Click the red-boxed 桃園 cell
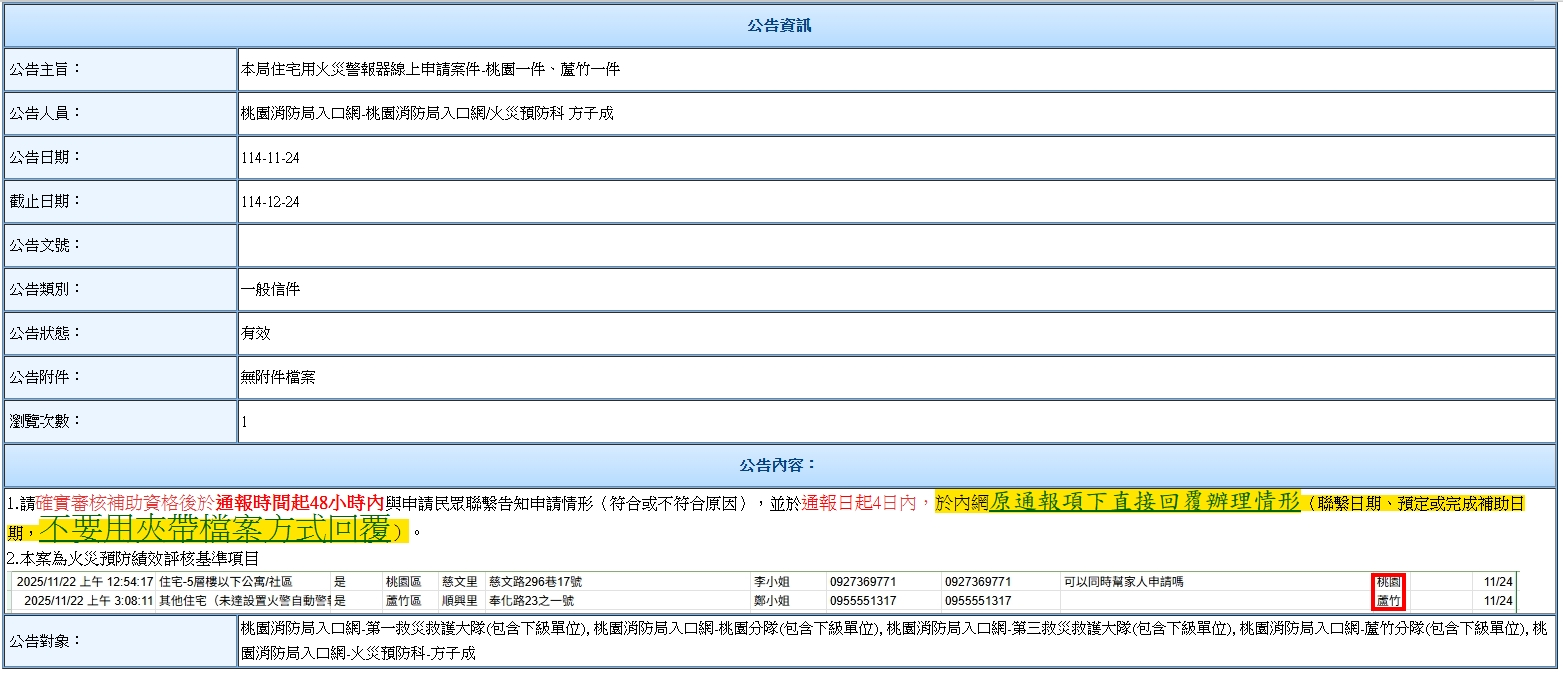1563x684 pixels. 1389,582
